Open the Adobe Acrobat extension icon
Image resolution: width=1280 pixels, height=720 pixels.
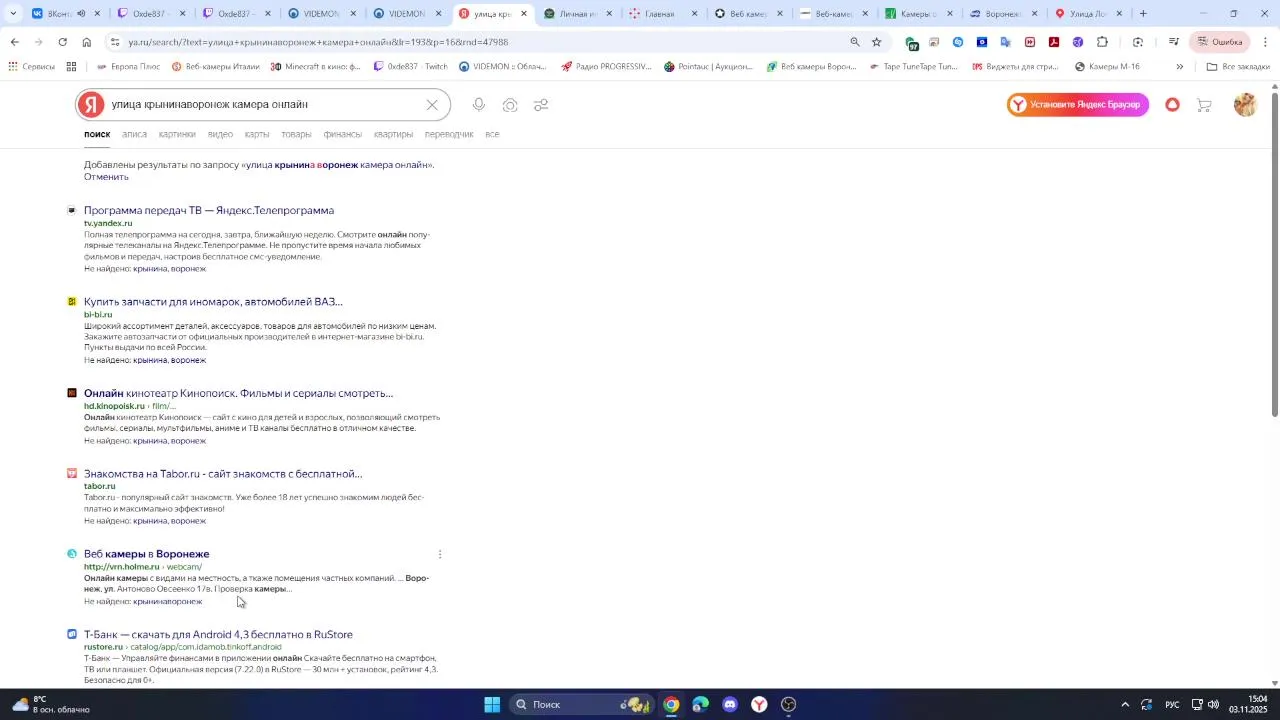coord(1054,42)
